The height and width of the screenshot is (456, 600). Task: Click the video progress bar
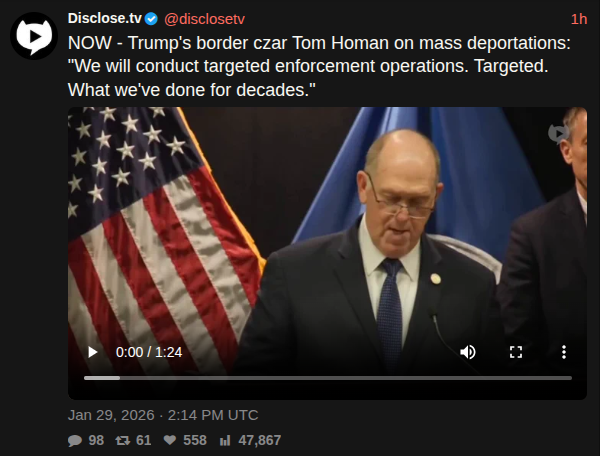(x=328, y=378)
